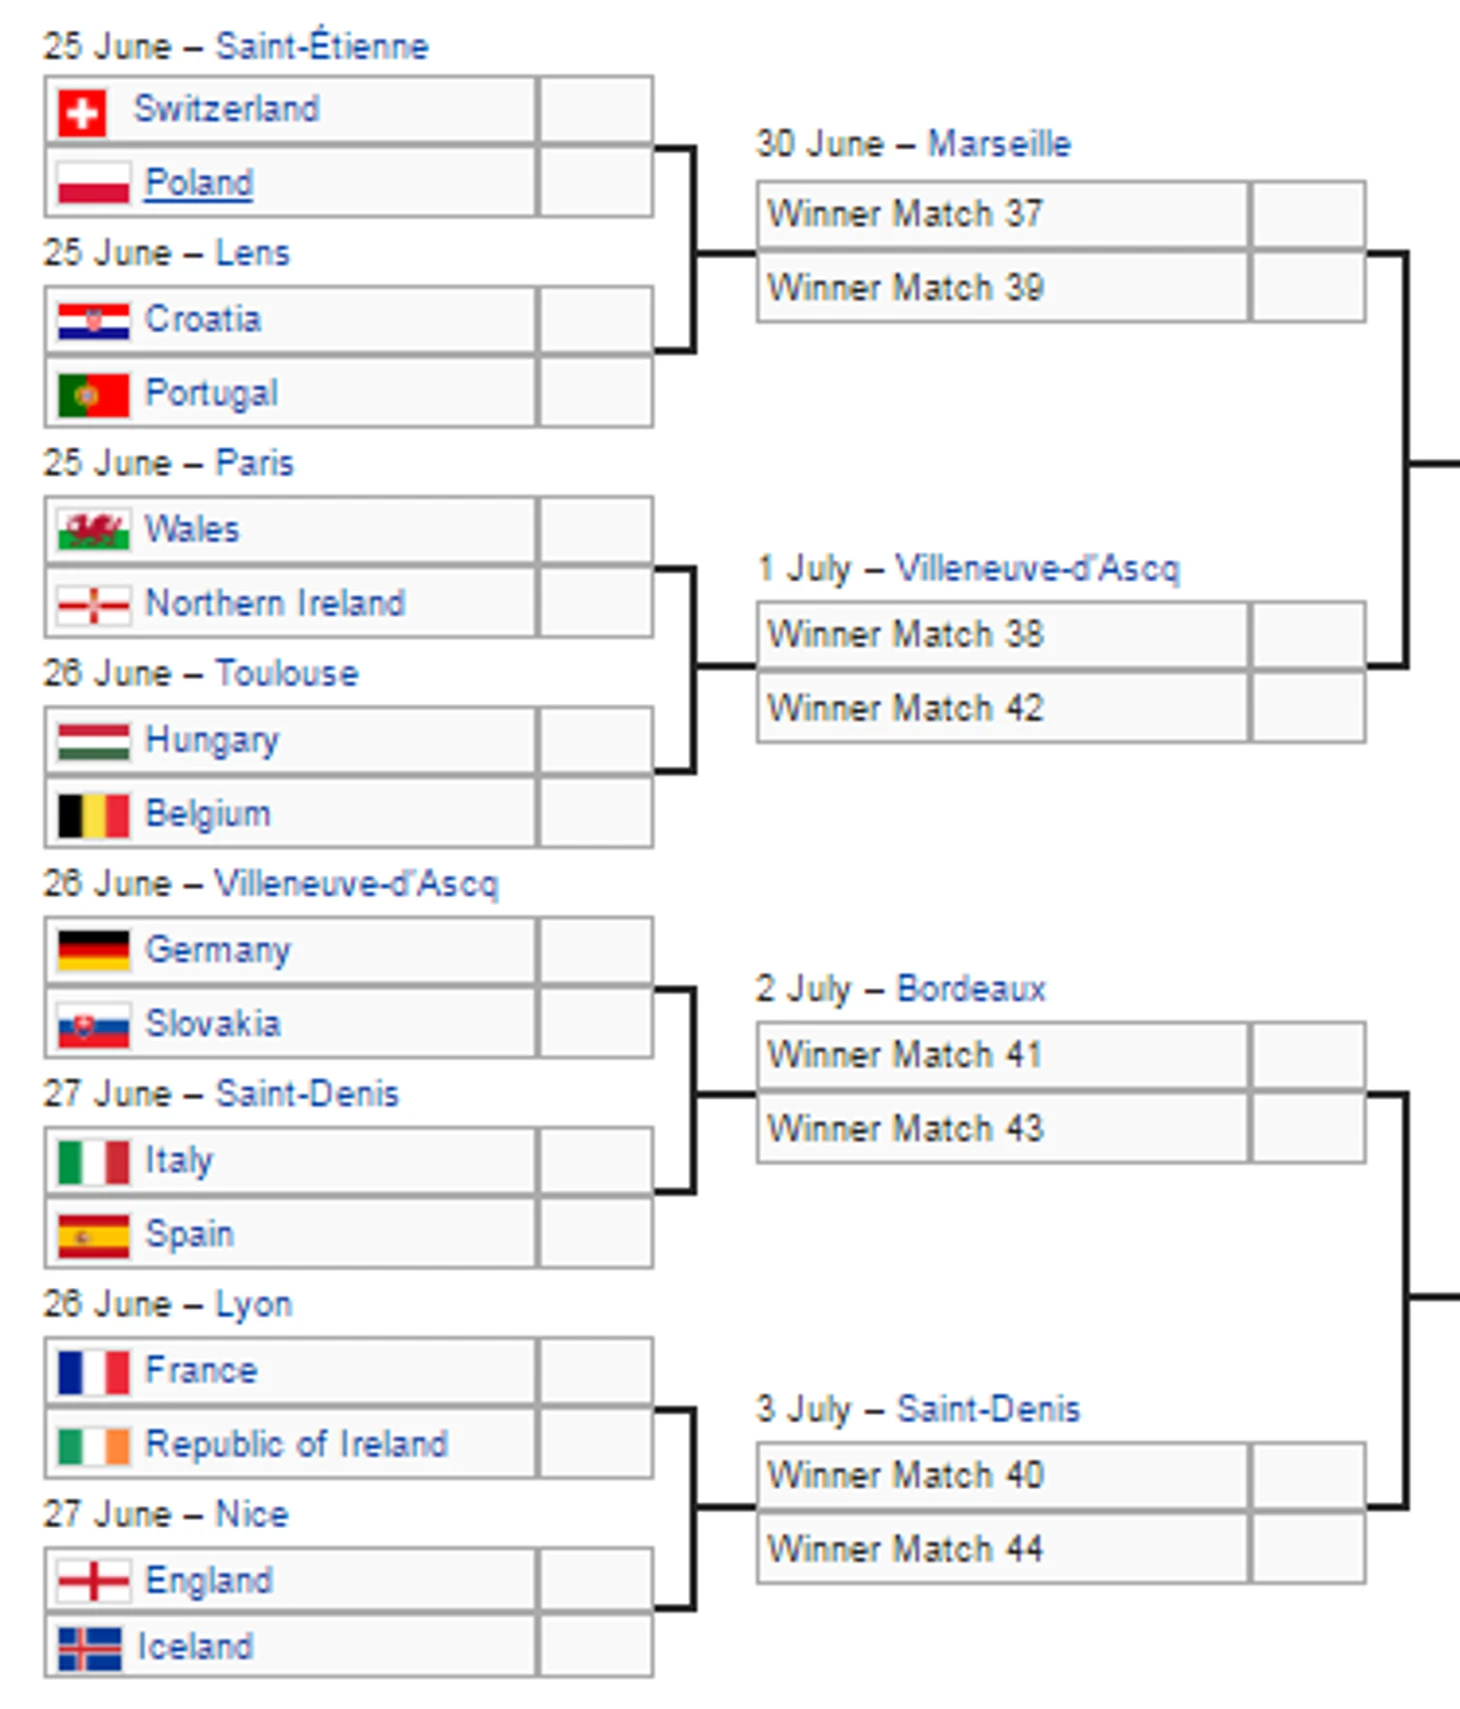The image size is (1460, 1709).
Task: Click the Winner Match 37 cell
Action: 1002,214
